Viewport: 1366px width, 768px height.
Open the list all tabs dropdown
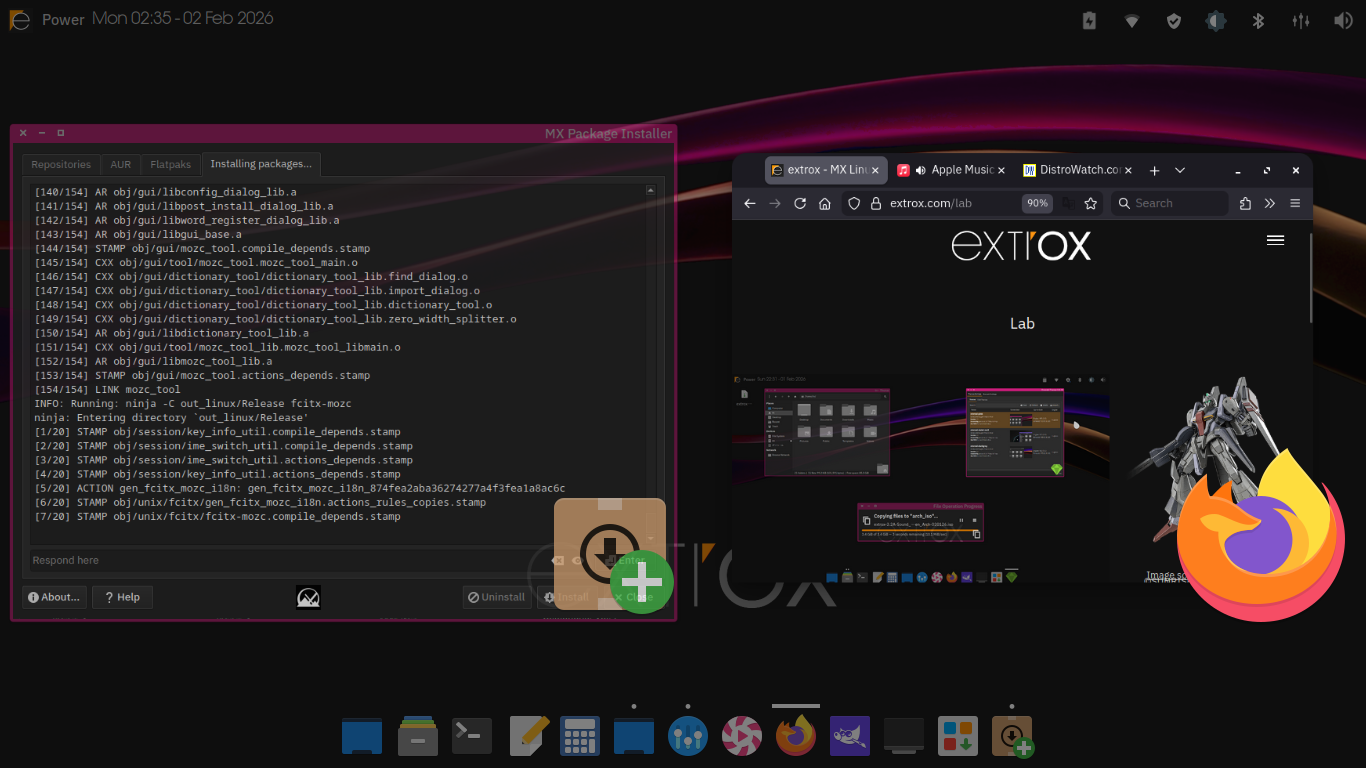coord(1180,170)
